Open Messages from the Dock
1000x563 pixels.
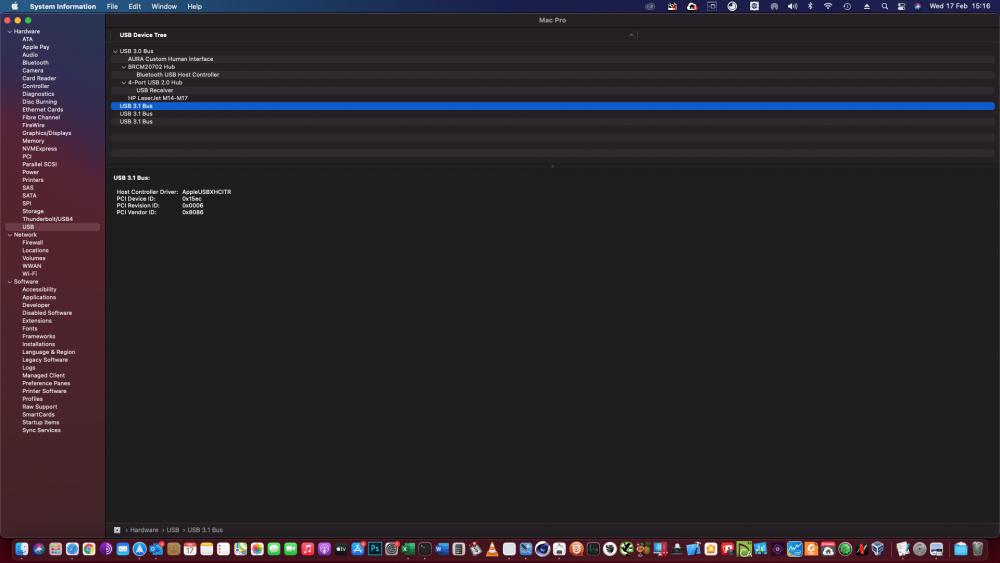pyautogui.click(x=274, y=549)
